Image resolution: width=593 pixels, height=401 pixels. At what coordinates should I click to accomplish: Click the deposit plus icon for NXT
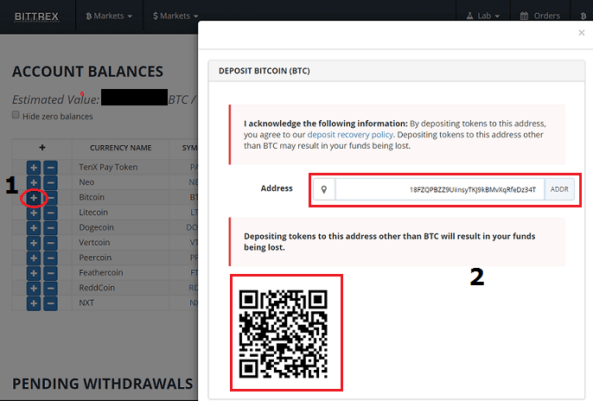click(34, 303)
